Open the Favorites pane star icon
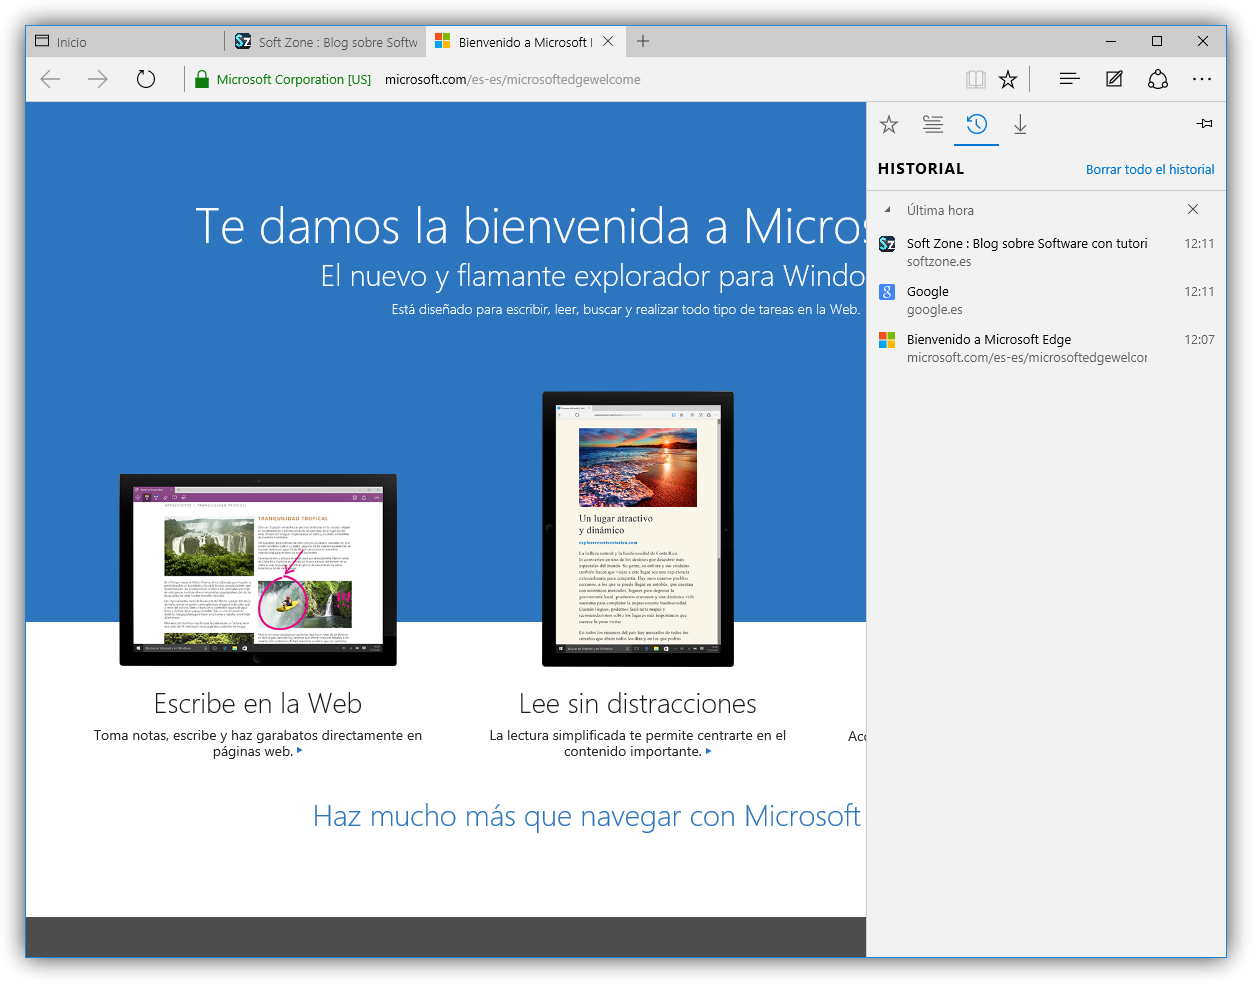Screen dimensions: 1252x983 [x=889, y=124]
